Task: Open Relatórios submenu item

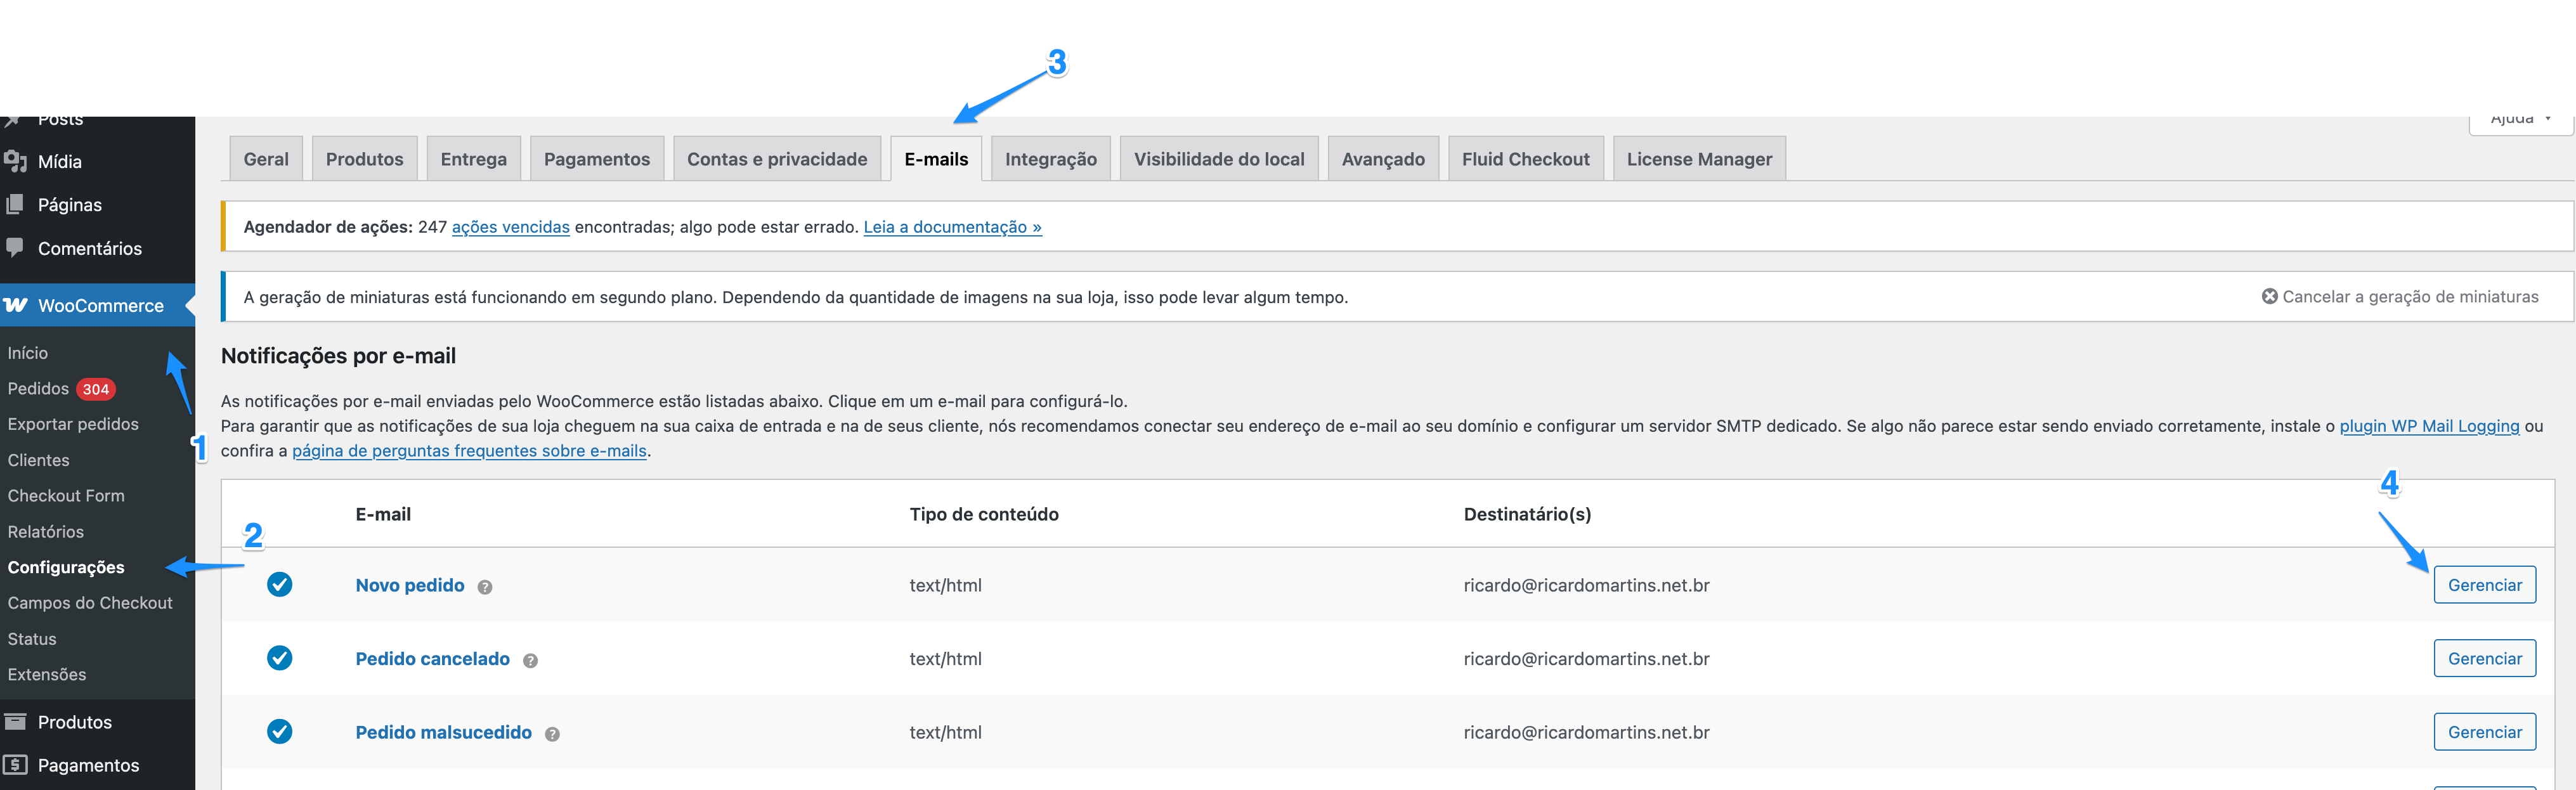Action: (45, 532)
